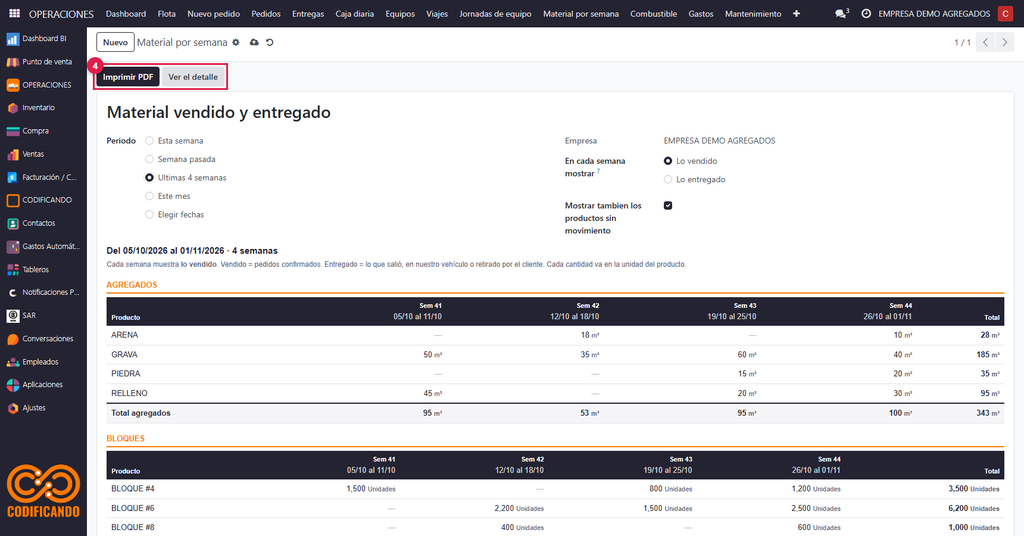Viewport: 1024px width, 536px height.
Task: Open the Dashboard menu item
Action: coord(126,14)
